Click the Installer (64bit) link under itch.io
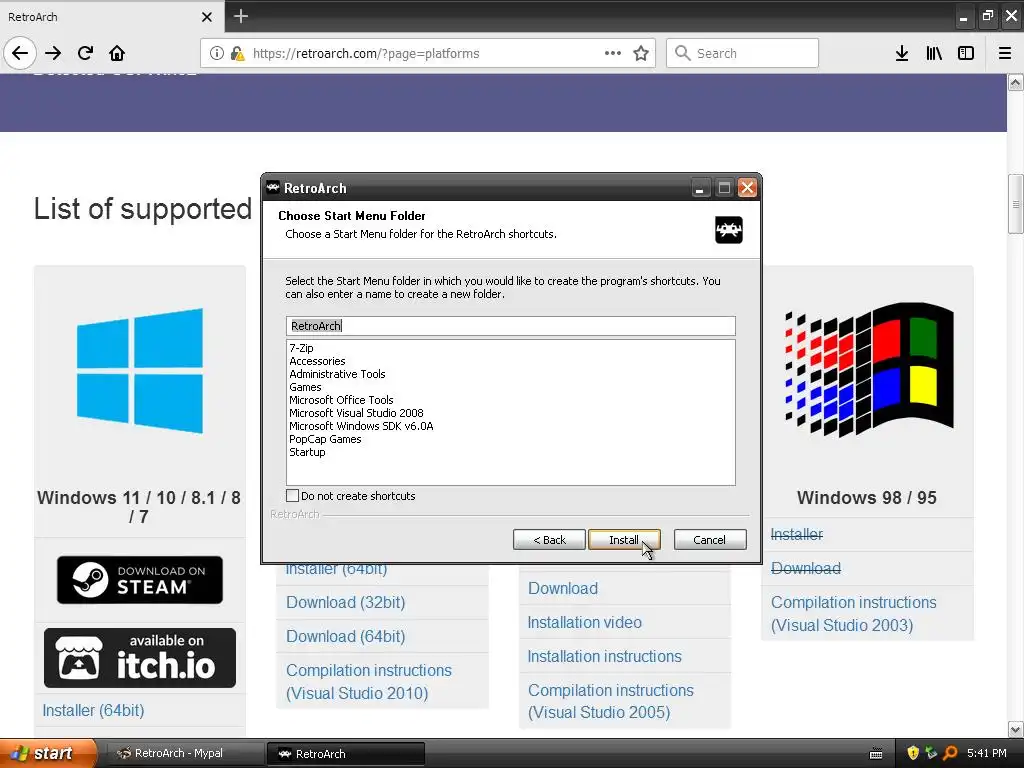Screen dimensions: 1024x768 click(x=93, y=710)
